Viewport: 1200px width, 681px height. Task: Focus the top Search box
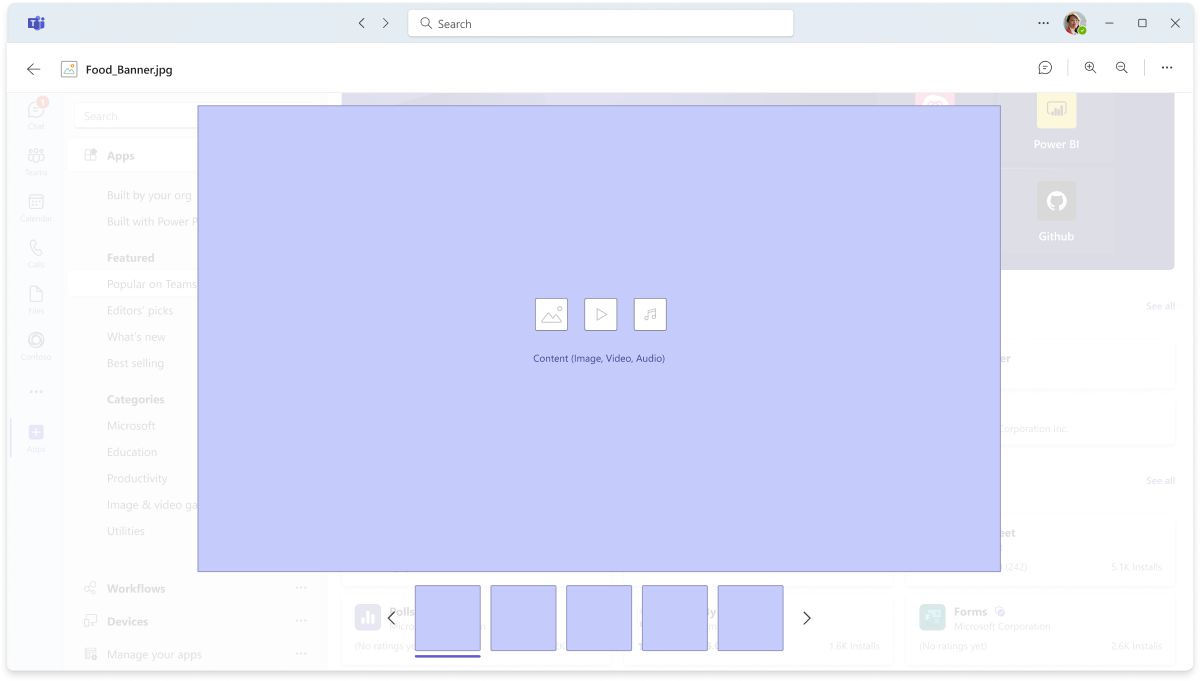(x=600, y=23)
